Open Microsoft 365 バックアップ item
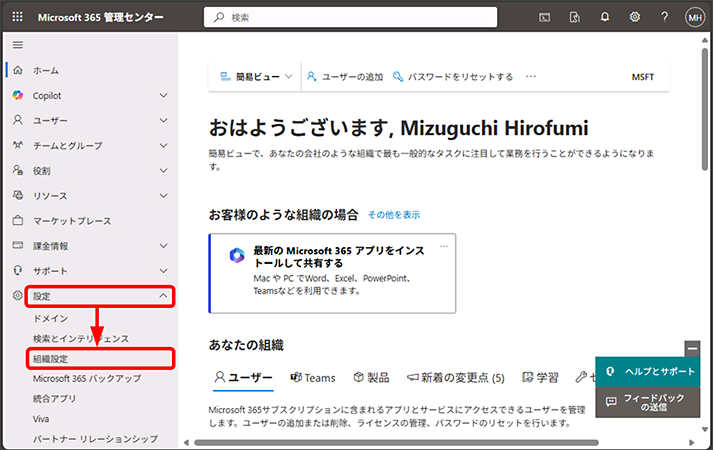 coord(87,378)
